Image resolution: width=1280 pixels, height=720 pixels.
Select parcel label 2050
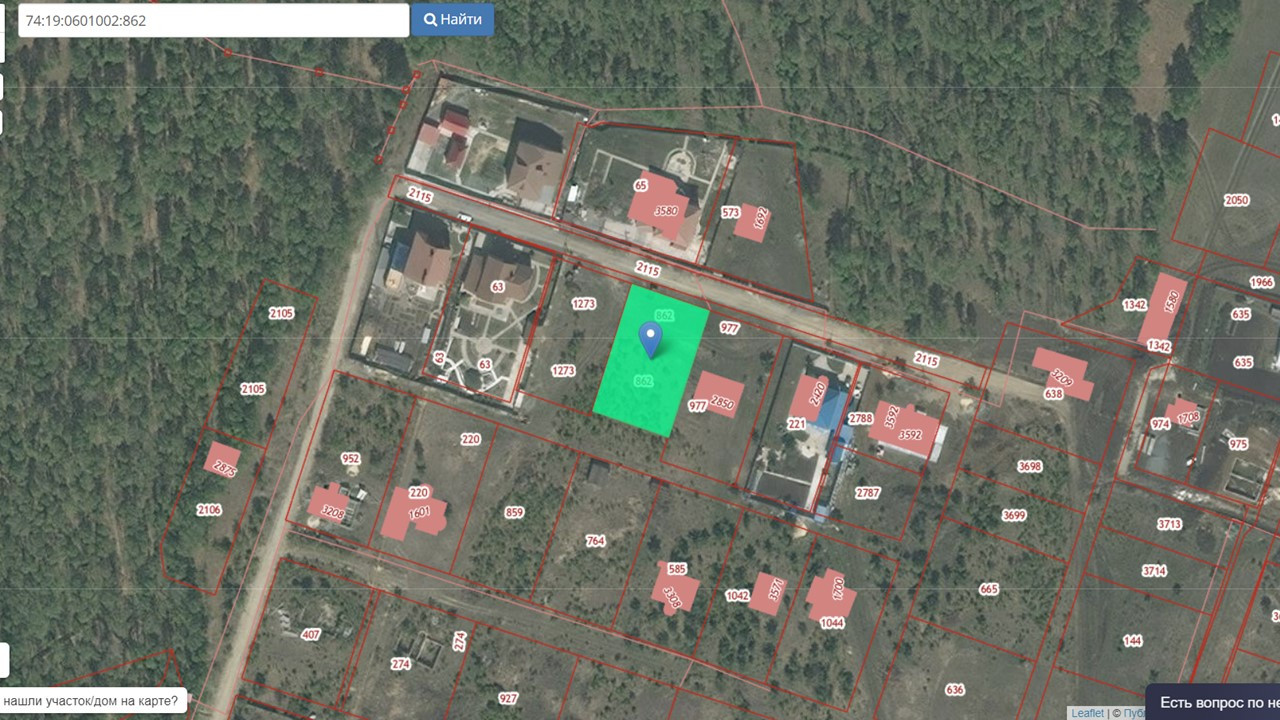[x=1237, y=200]
